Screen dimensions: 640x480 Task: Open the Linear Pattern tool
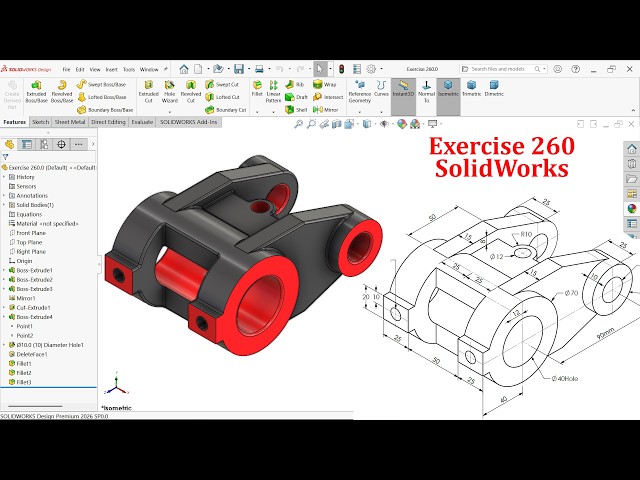(x=273, y=91)
